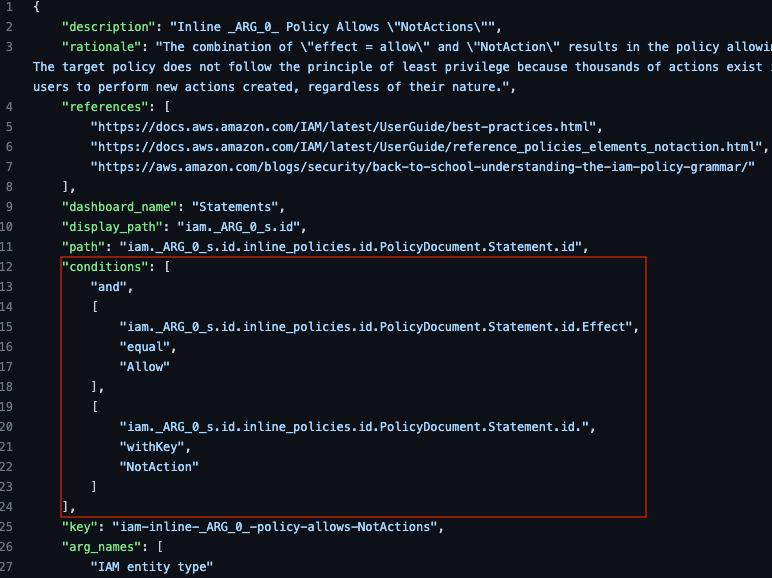
Task: Click the best-practices.html URL
Action: tap(344, 127)
